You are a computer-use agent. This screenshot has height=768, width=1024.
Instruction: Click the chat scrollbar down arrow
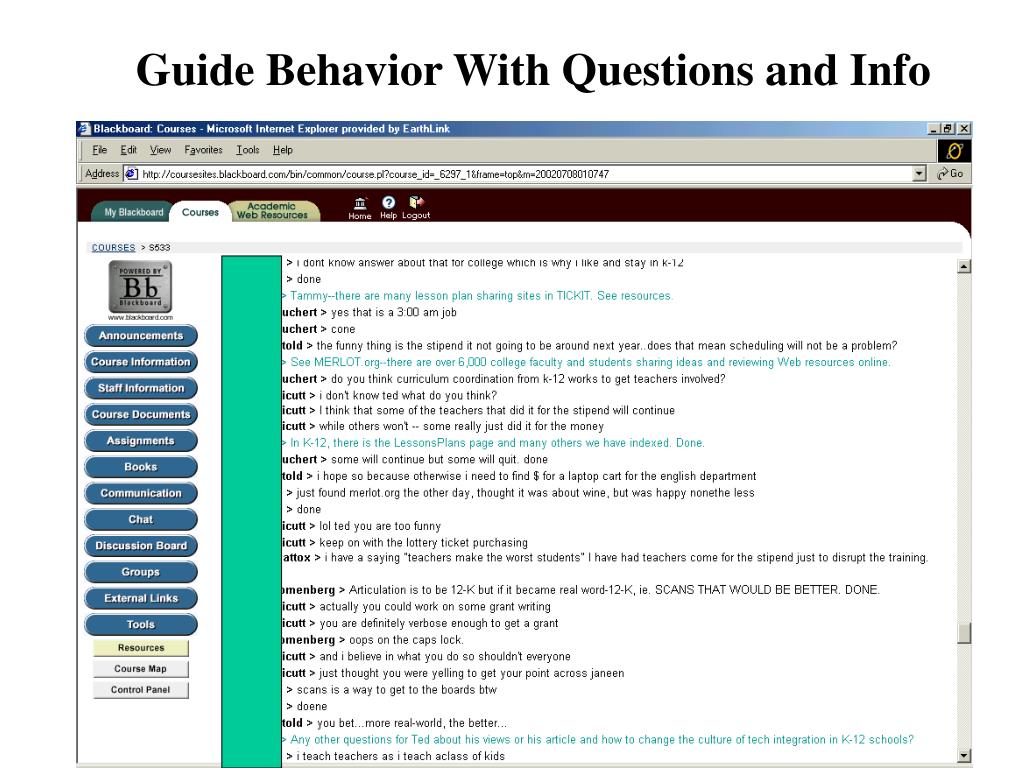964,756
